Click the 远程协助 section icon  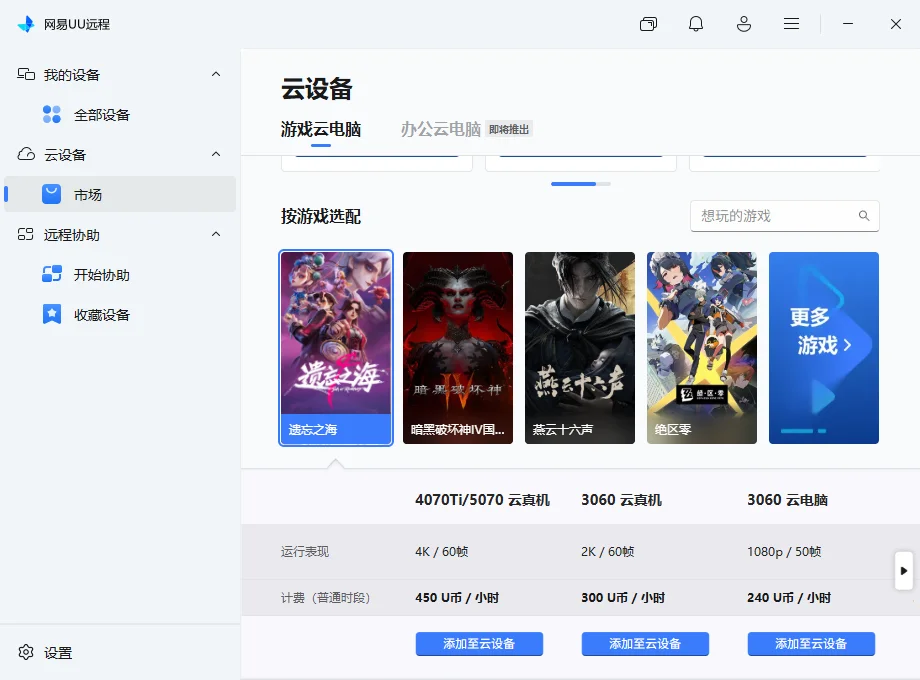(26, 235)
